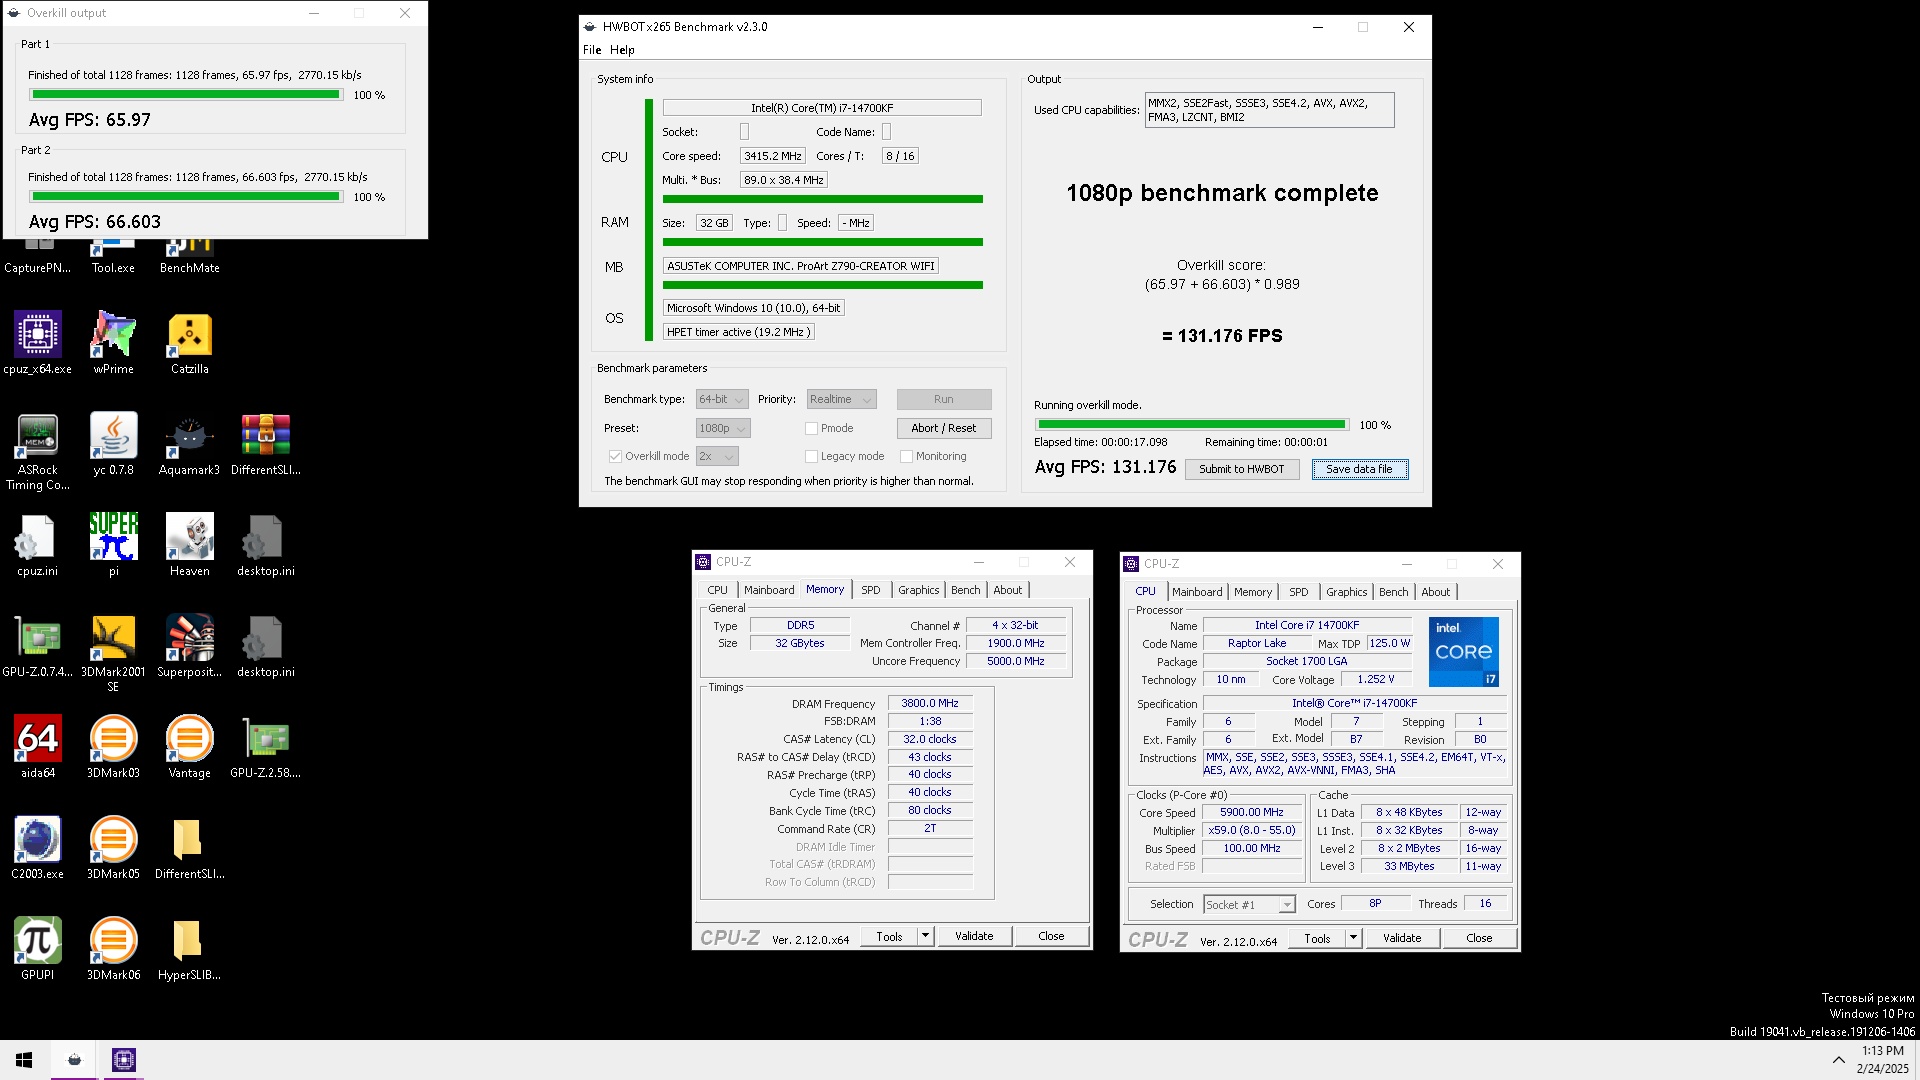Open Preset 1080p dropdown
1920x1080 pixels.
723,428
